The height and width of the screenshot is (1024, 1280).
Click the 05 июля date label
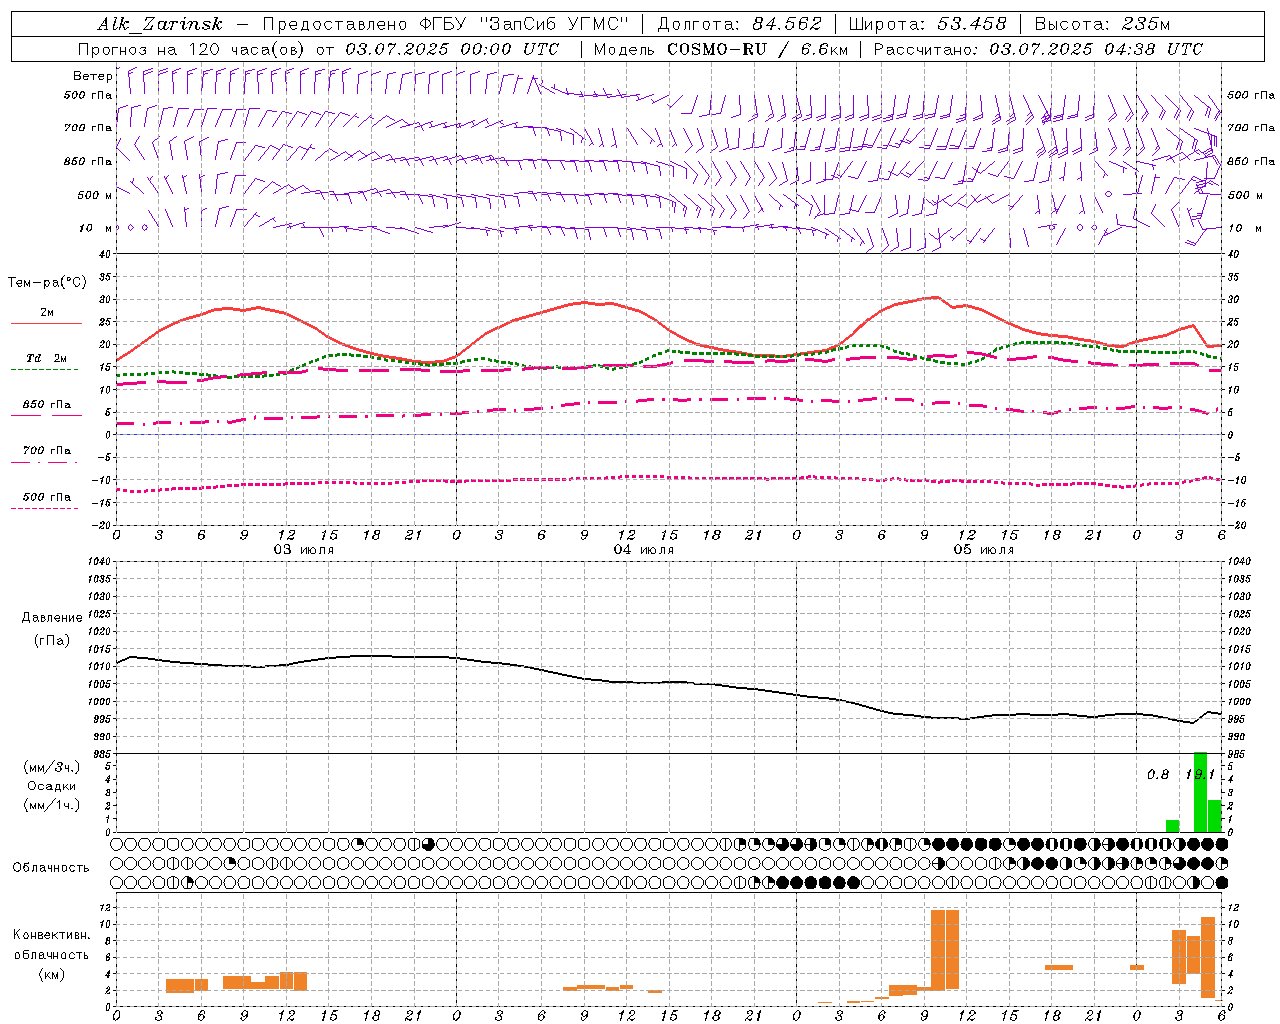(983, 550)
